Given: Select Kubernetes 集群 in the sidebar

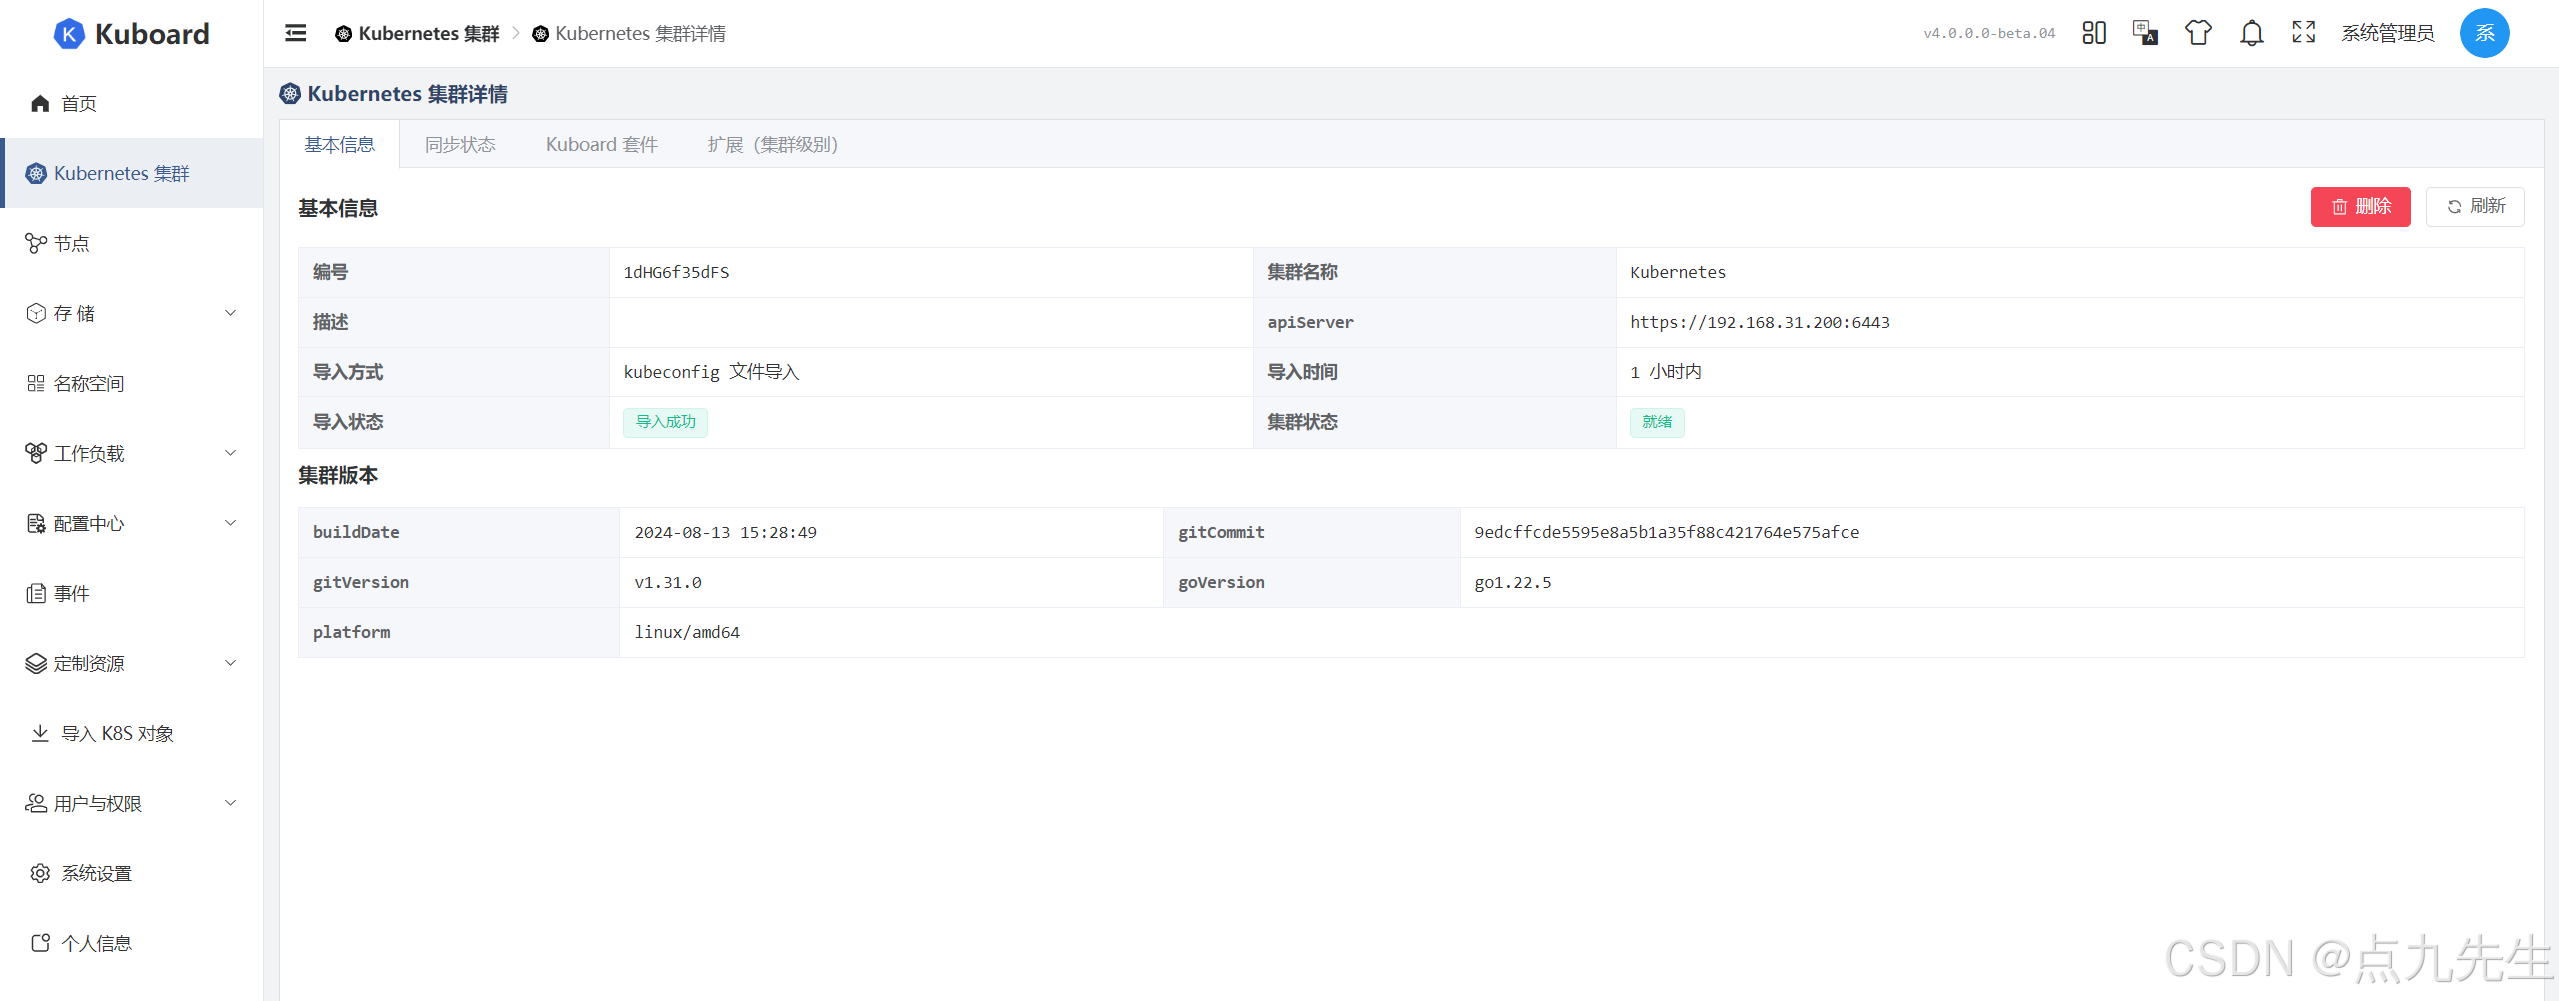Looking at the screenshot, I should (132, 173).
